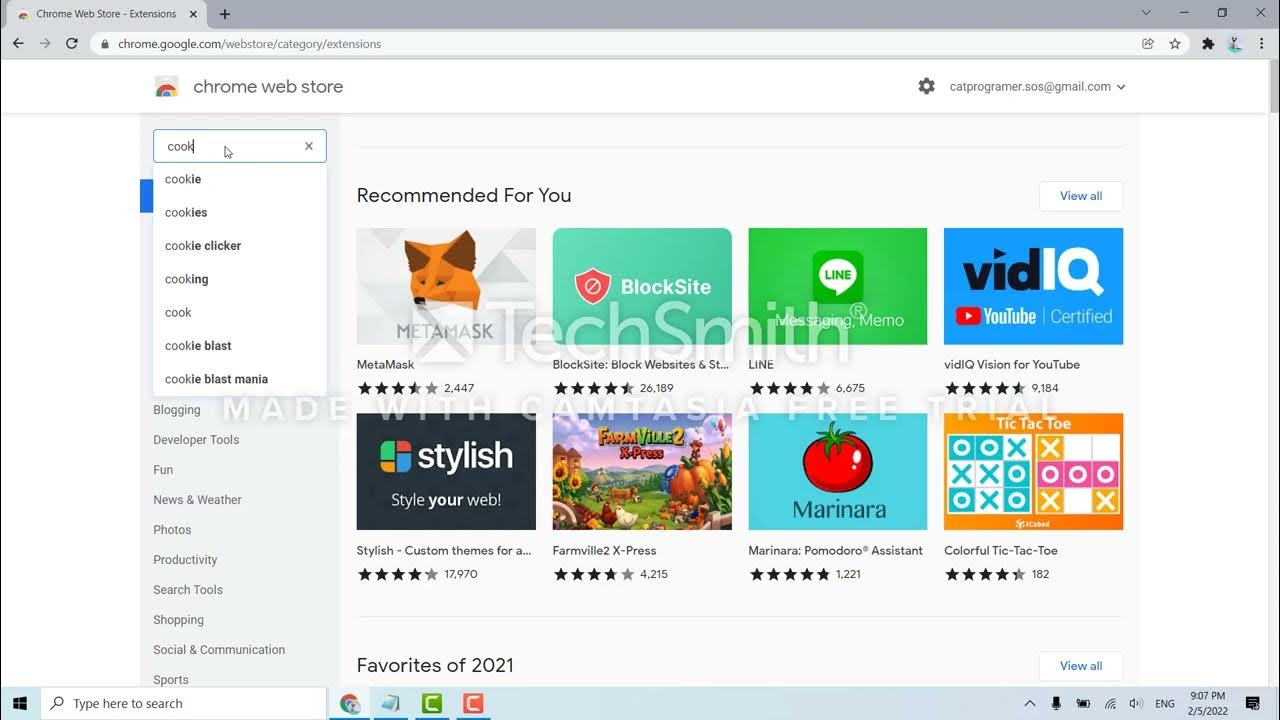
Task: Open the LINE extension thumbnail
Action: coord(838,286)
